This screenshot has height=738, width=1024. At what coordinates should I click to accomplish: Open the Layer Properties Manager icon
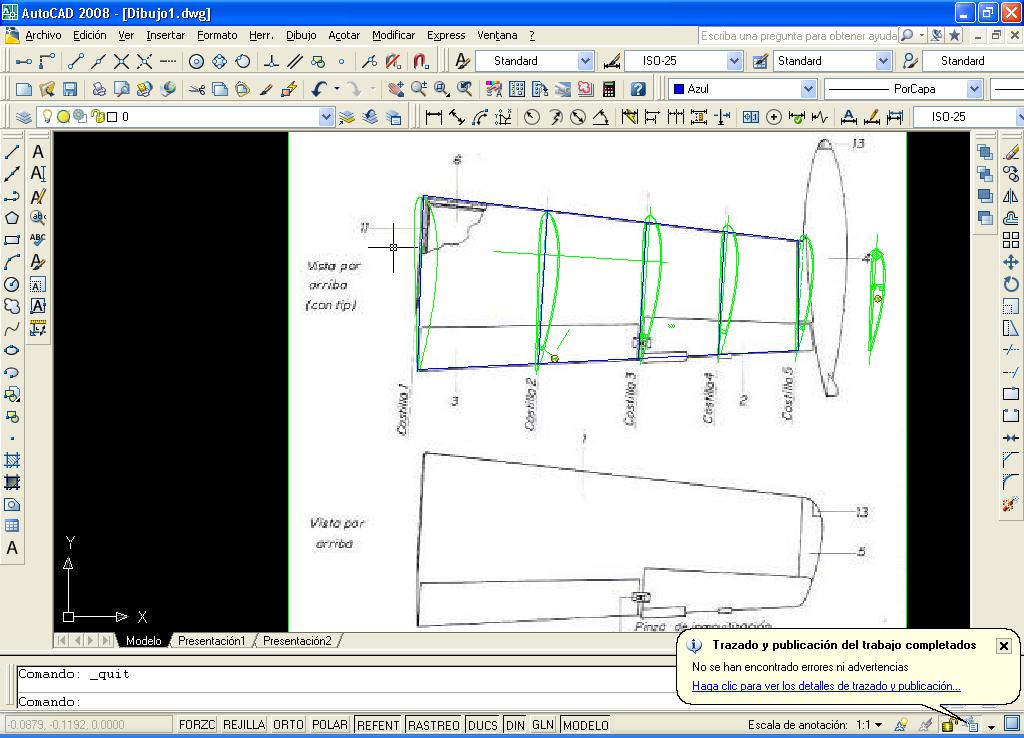[24, 117]
